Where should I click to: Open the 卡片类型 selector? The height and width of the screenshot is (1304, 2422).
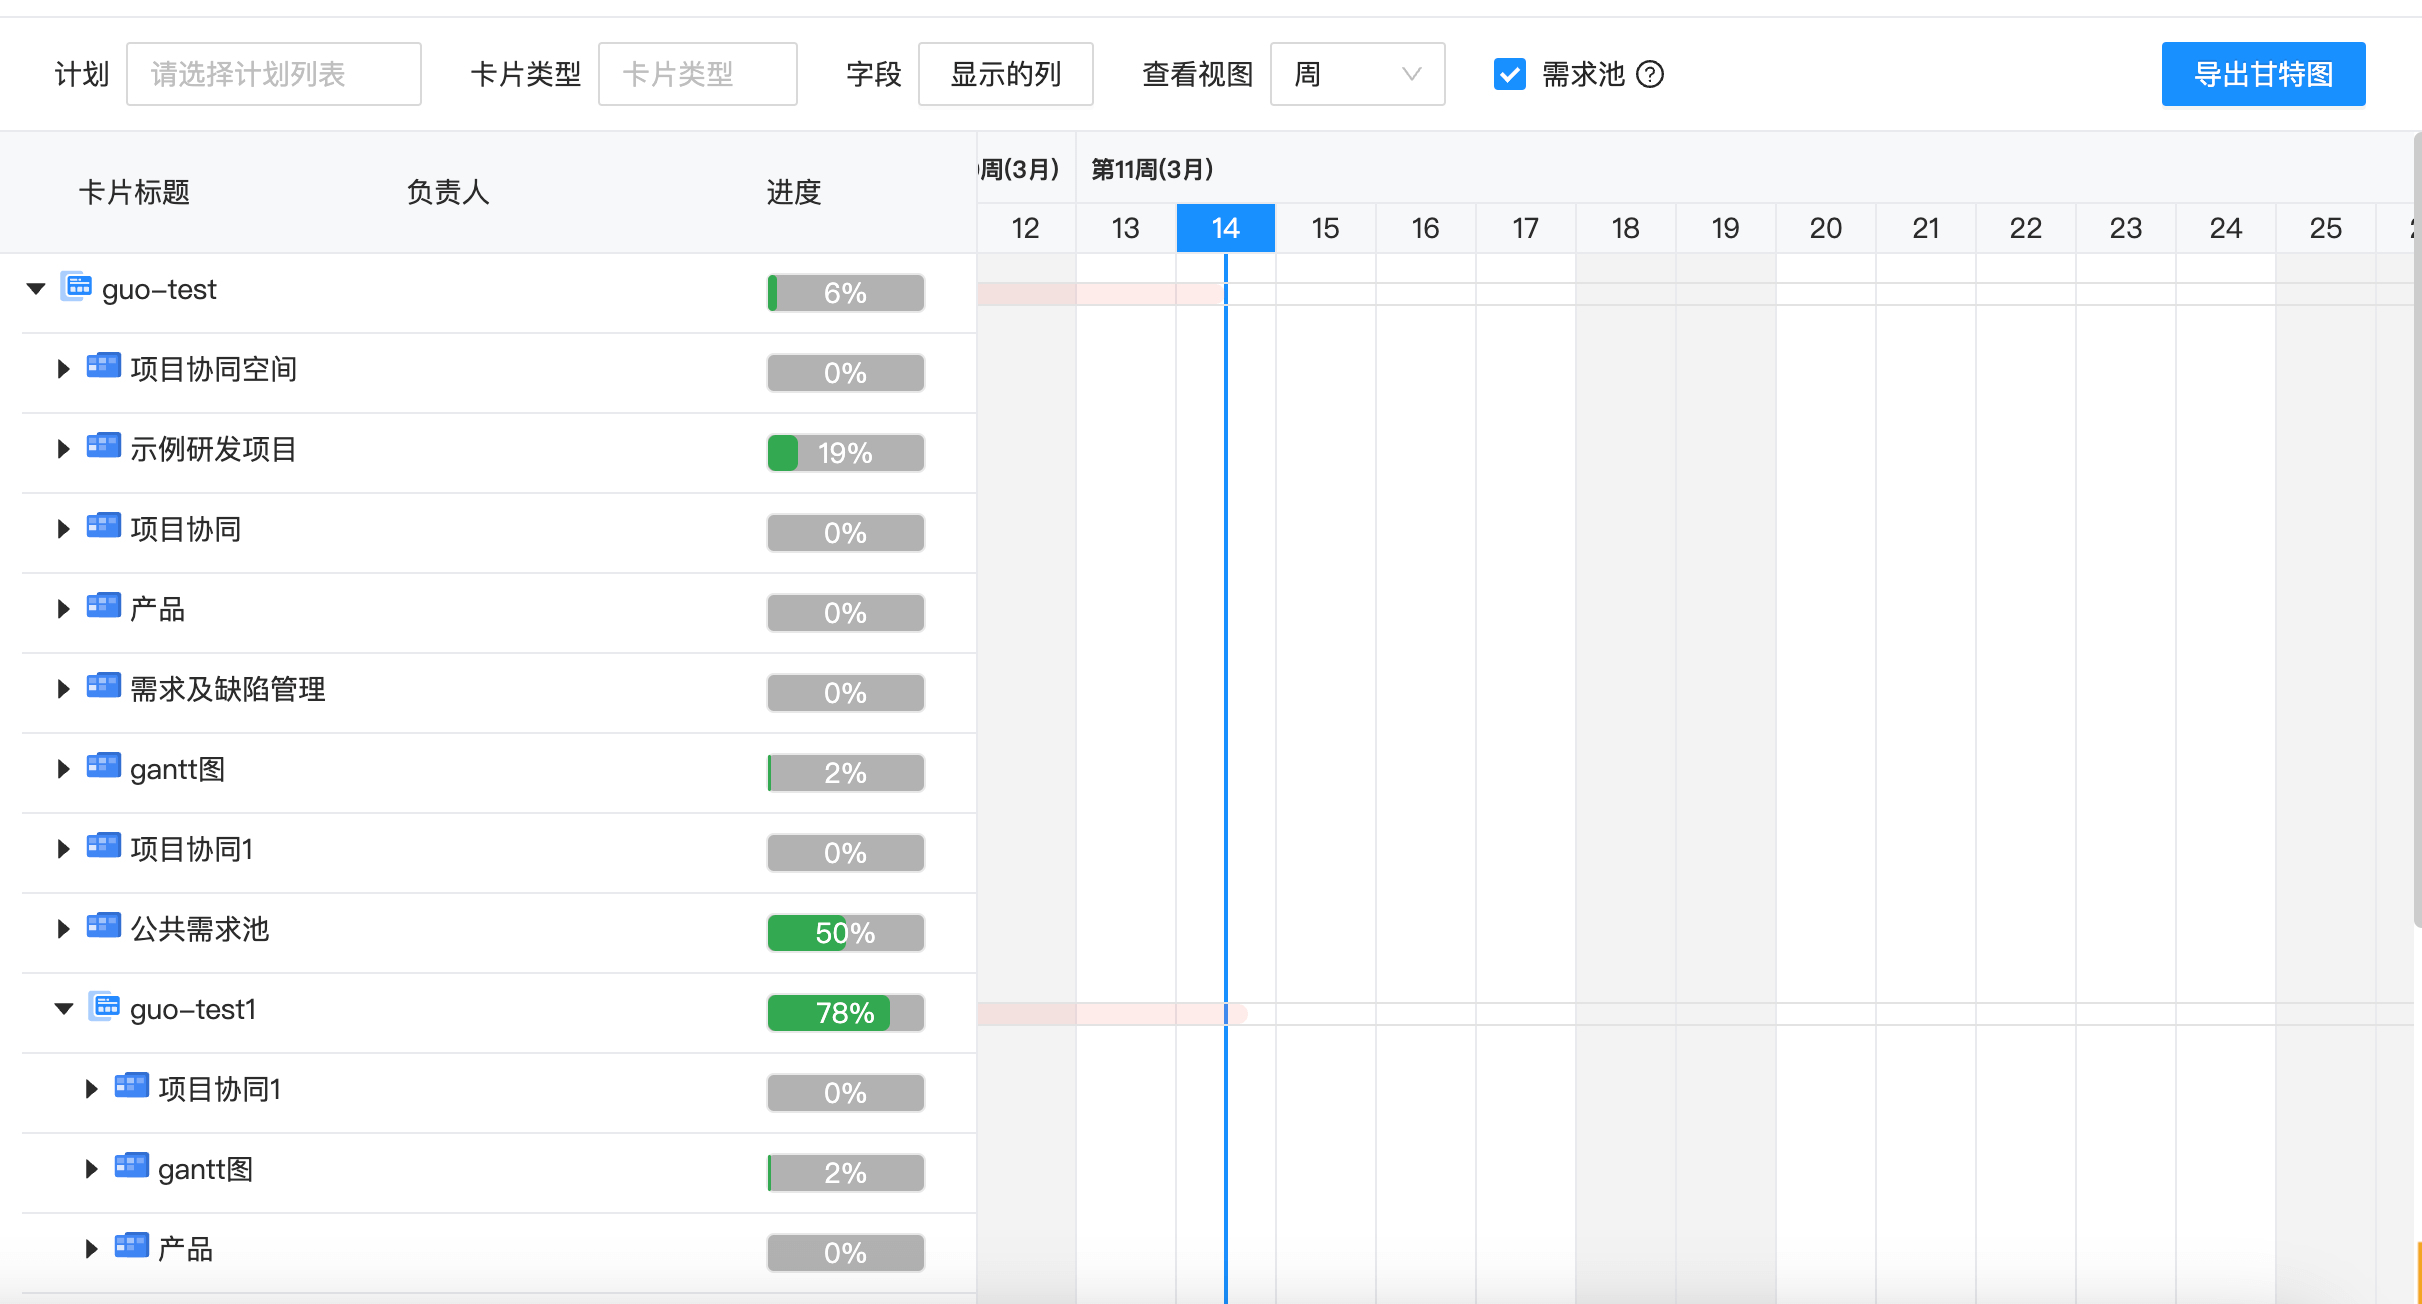[x=697, y=74]
